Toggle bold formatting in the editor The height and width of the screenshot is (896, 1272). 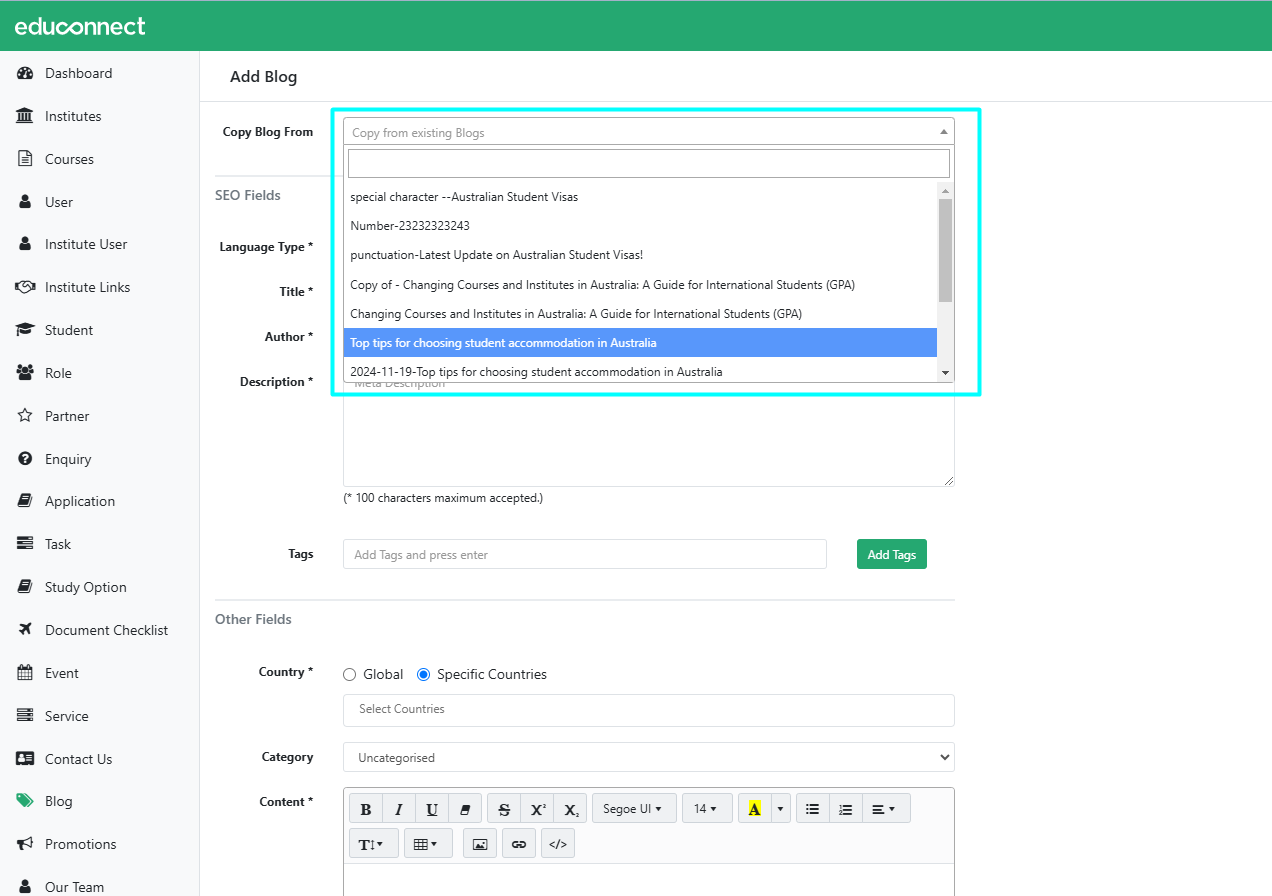(x=366, y=809)
